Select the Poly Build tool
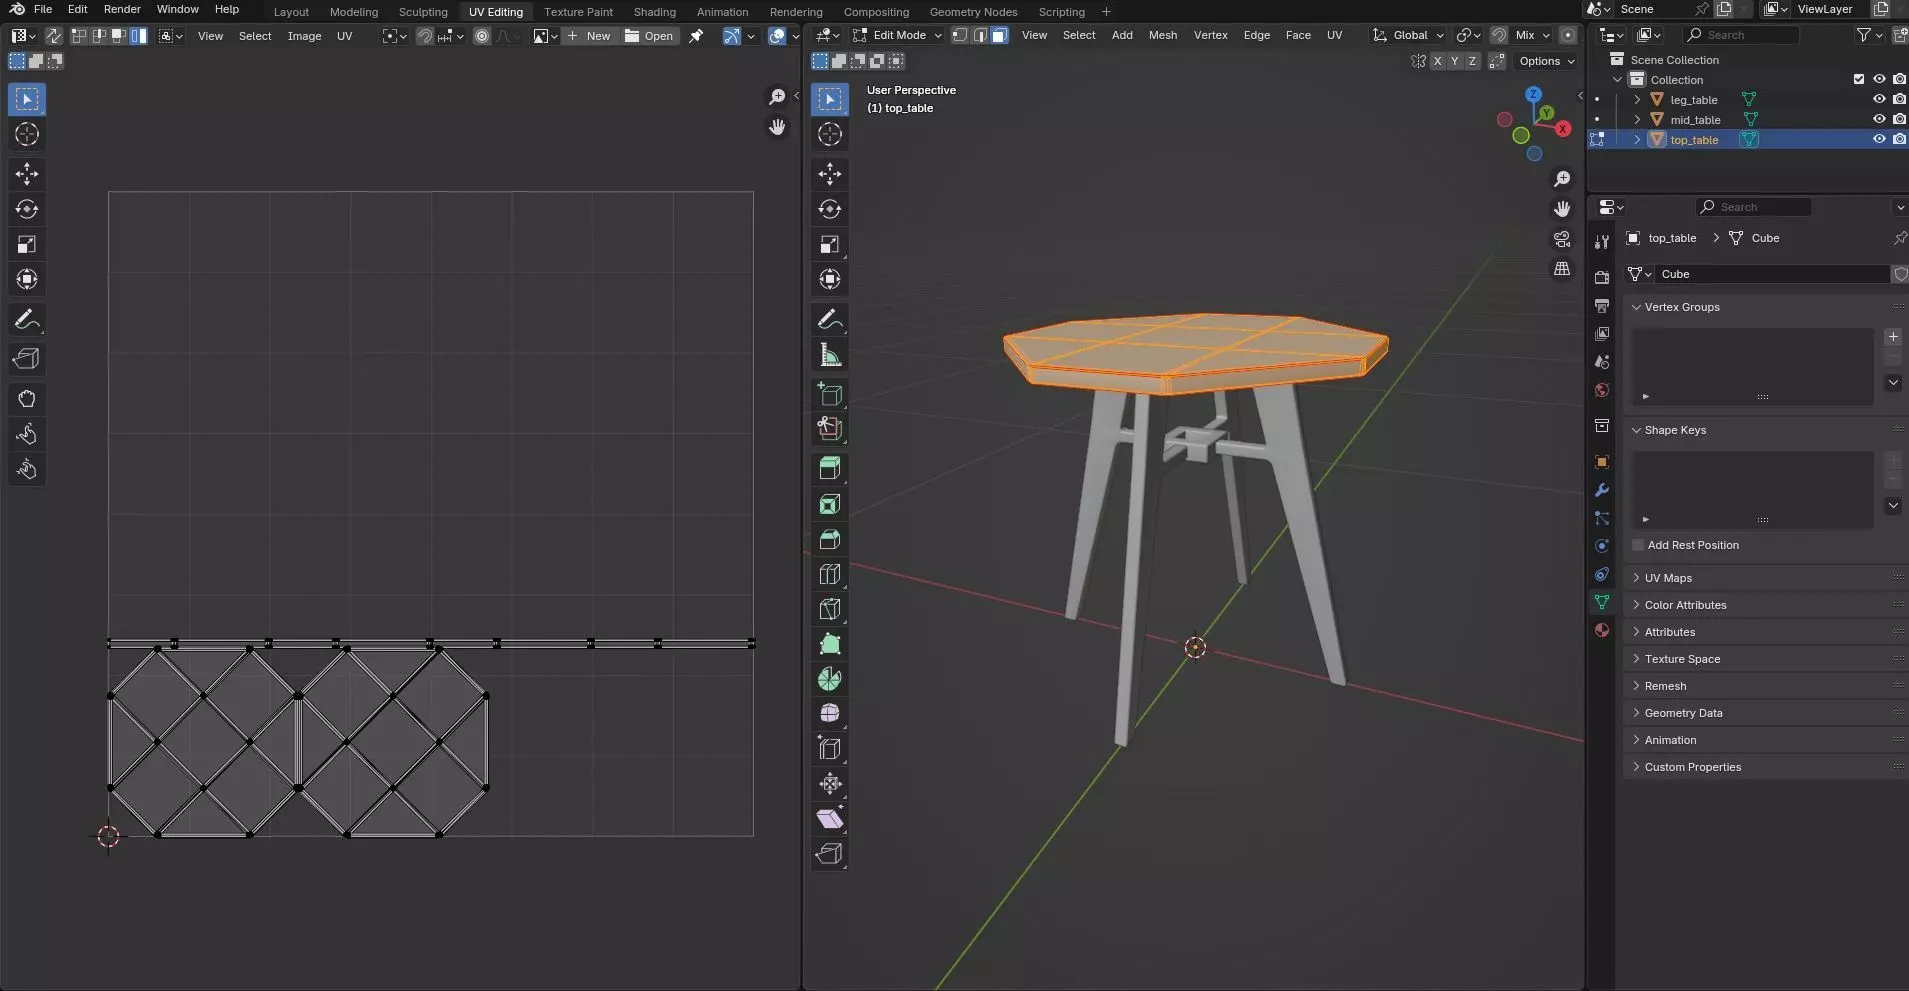 (x=830, y=644)
